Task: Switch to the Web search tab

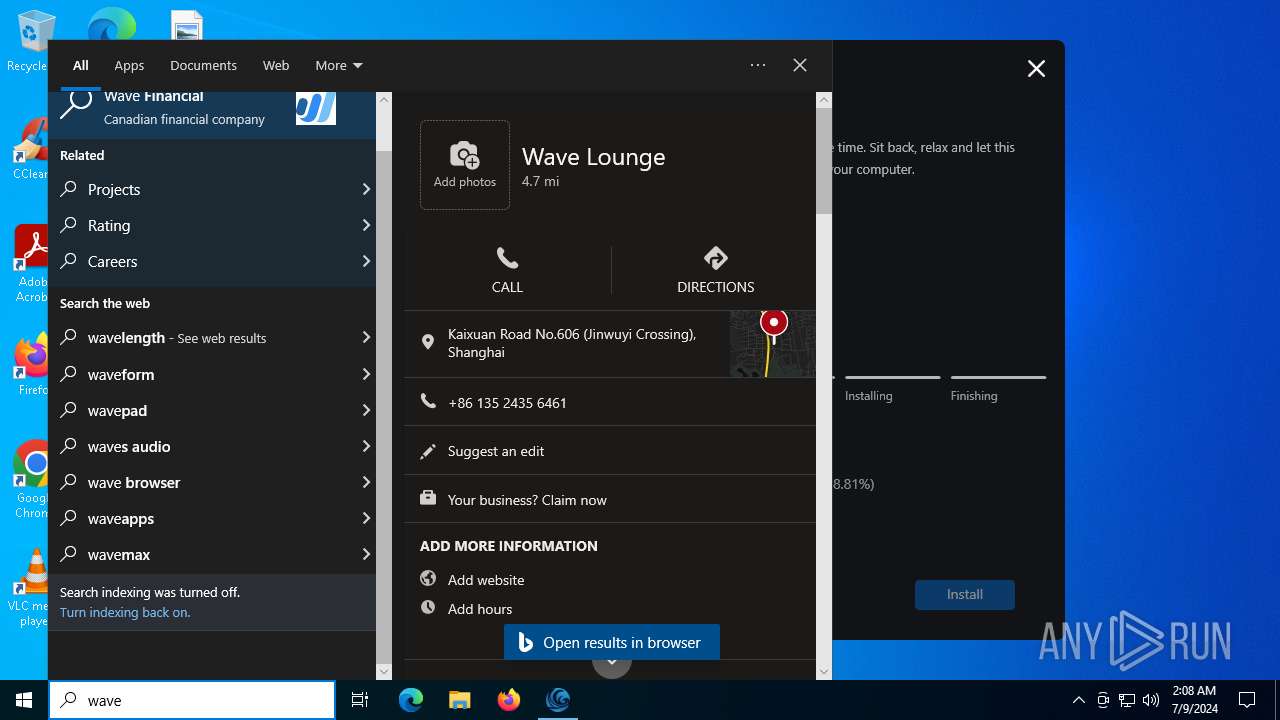Action: 276,65
